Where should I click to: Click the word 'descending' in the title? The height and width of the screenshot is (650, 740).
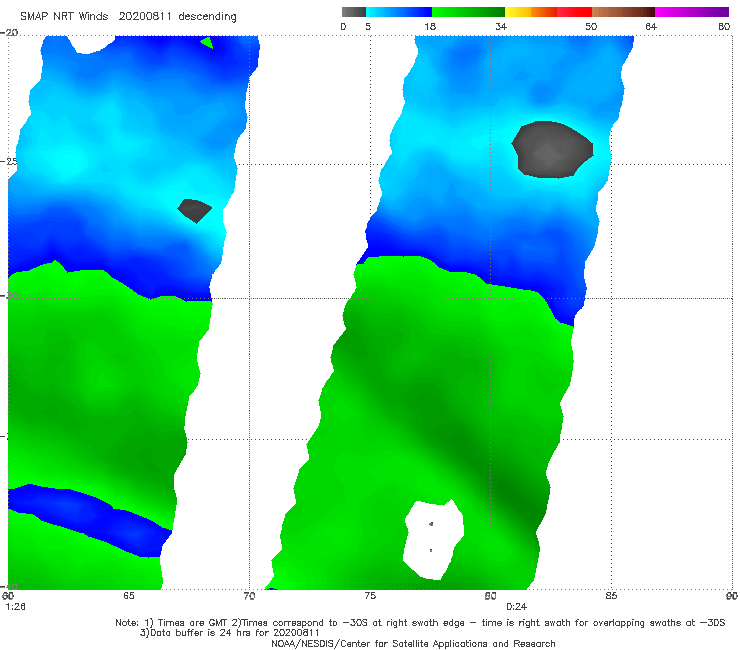click(207, 17)
